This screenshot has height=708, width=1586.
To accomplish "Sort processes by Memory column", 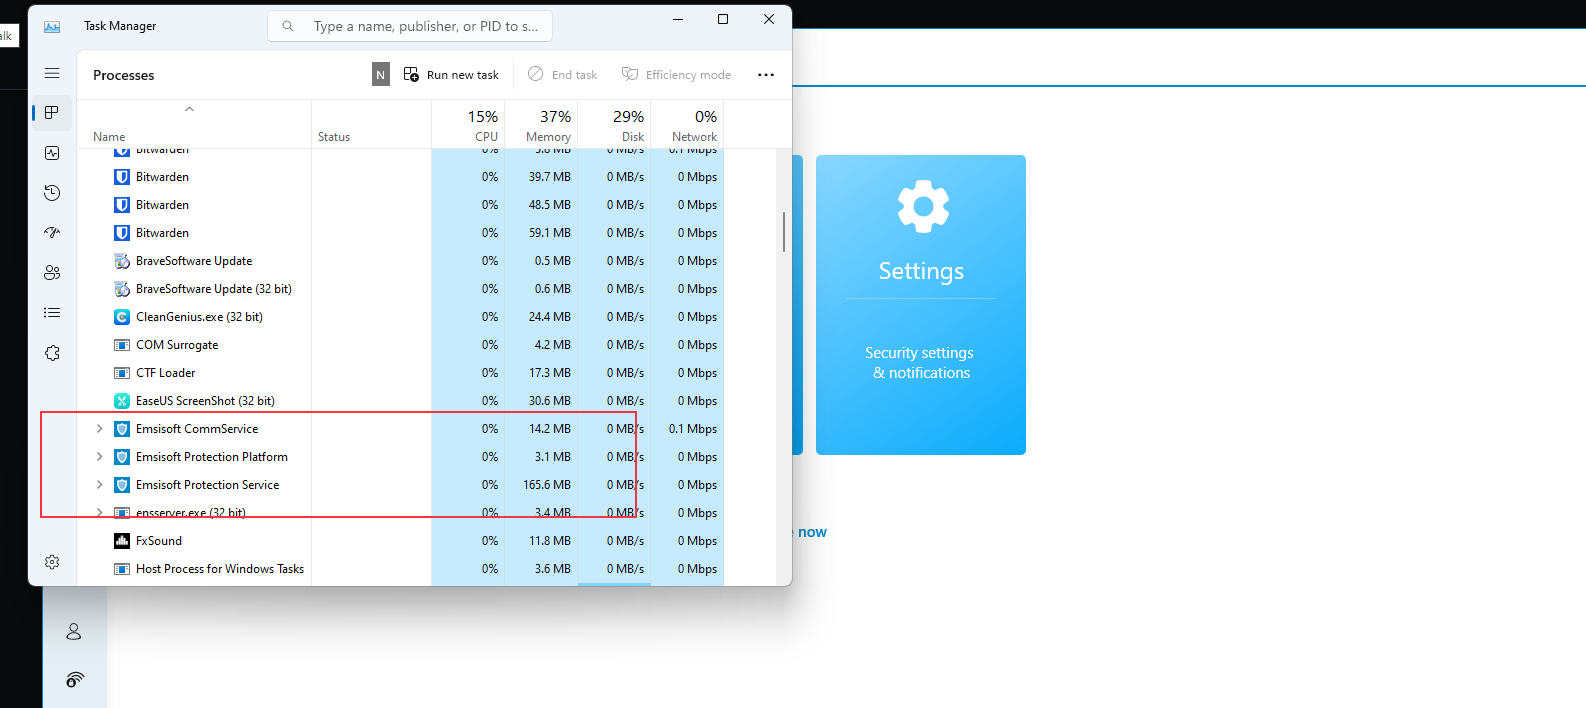I will coord(541,125).
